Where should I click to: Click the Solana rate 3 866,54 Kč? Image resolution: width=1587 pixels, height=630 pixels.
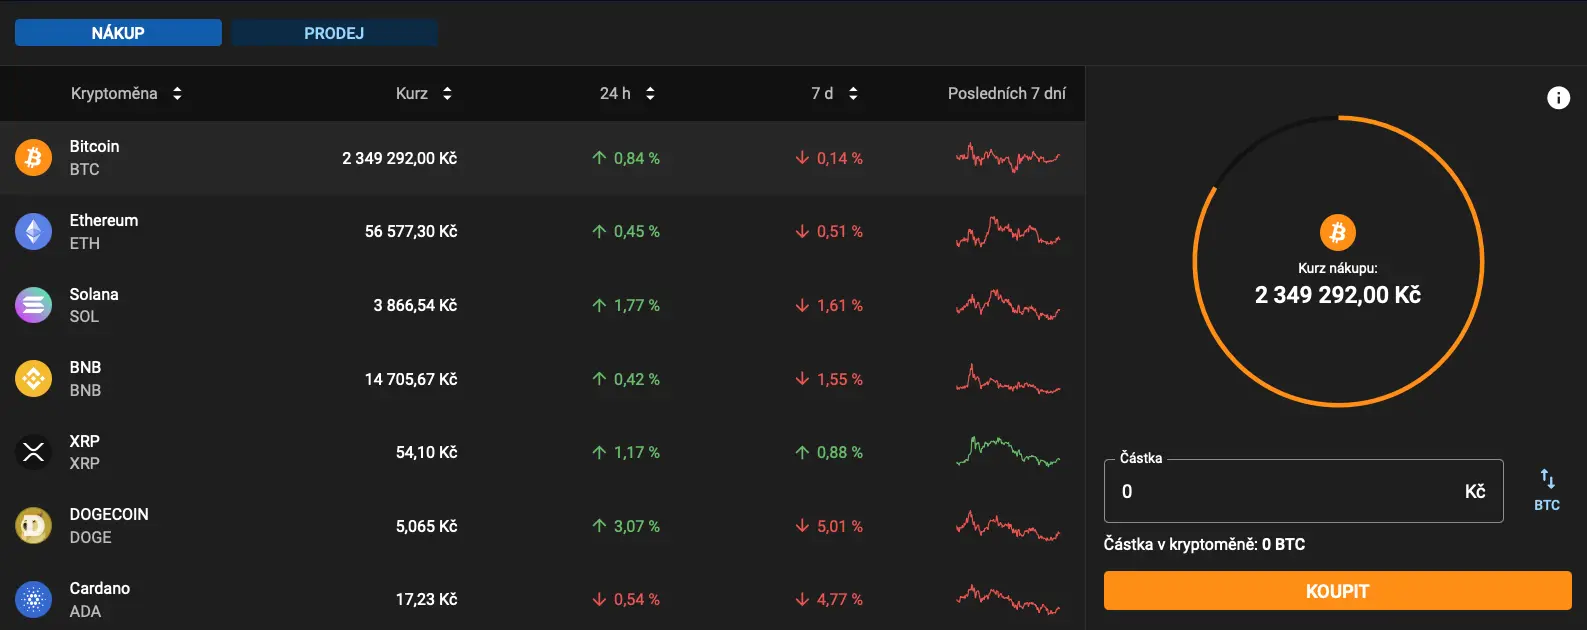click(415, 305)
